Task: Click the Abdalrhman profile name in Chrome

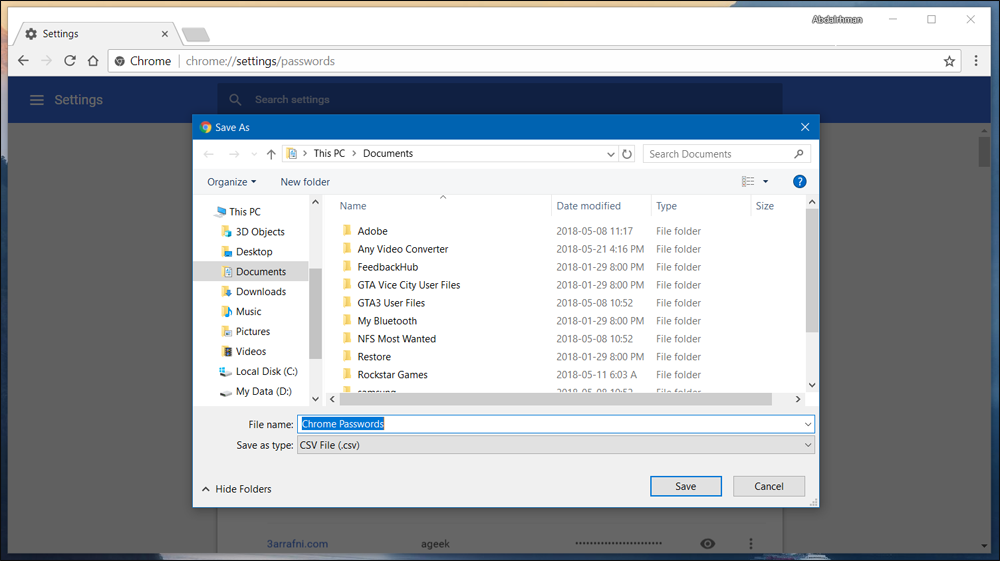Action: 837,20
